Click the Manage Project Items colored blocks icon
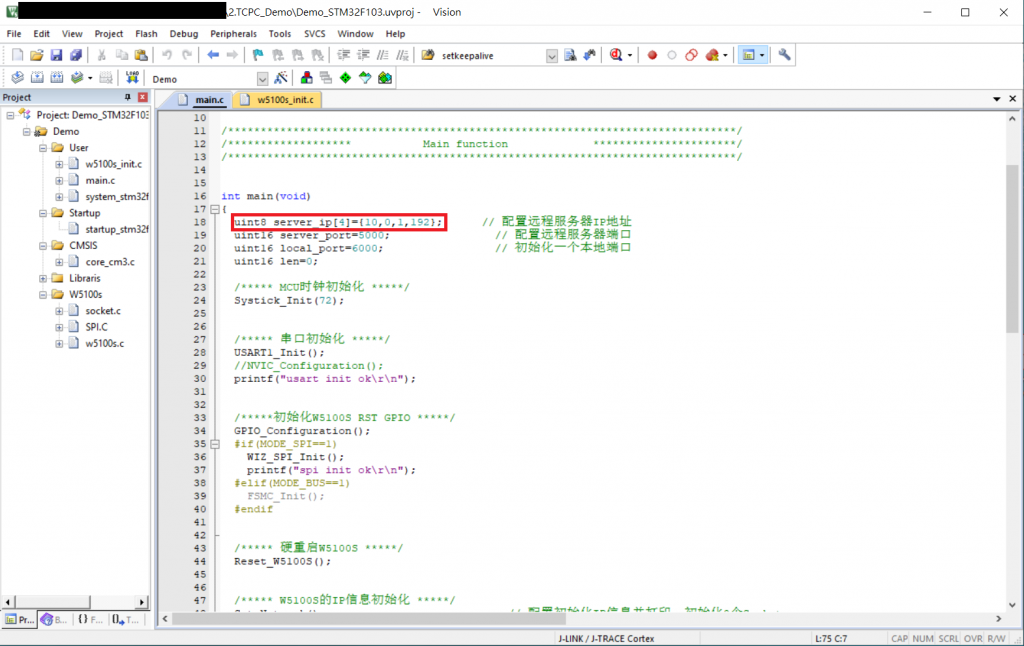This screenshot has height=646, width=1024. [306, 78]
